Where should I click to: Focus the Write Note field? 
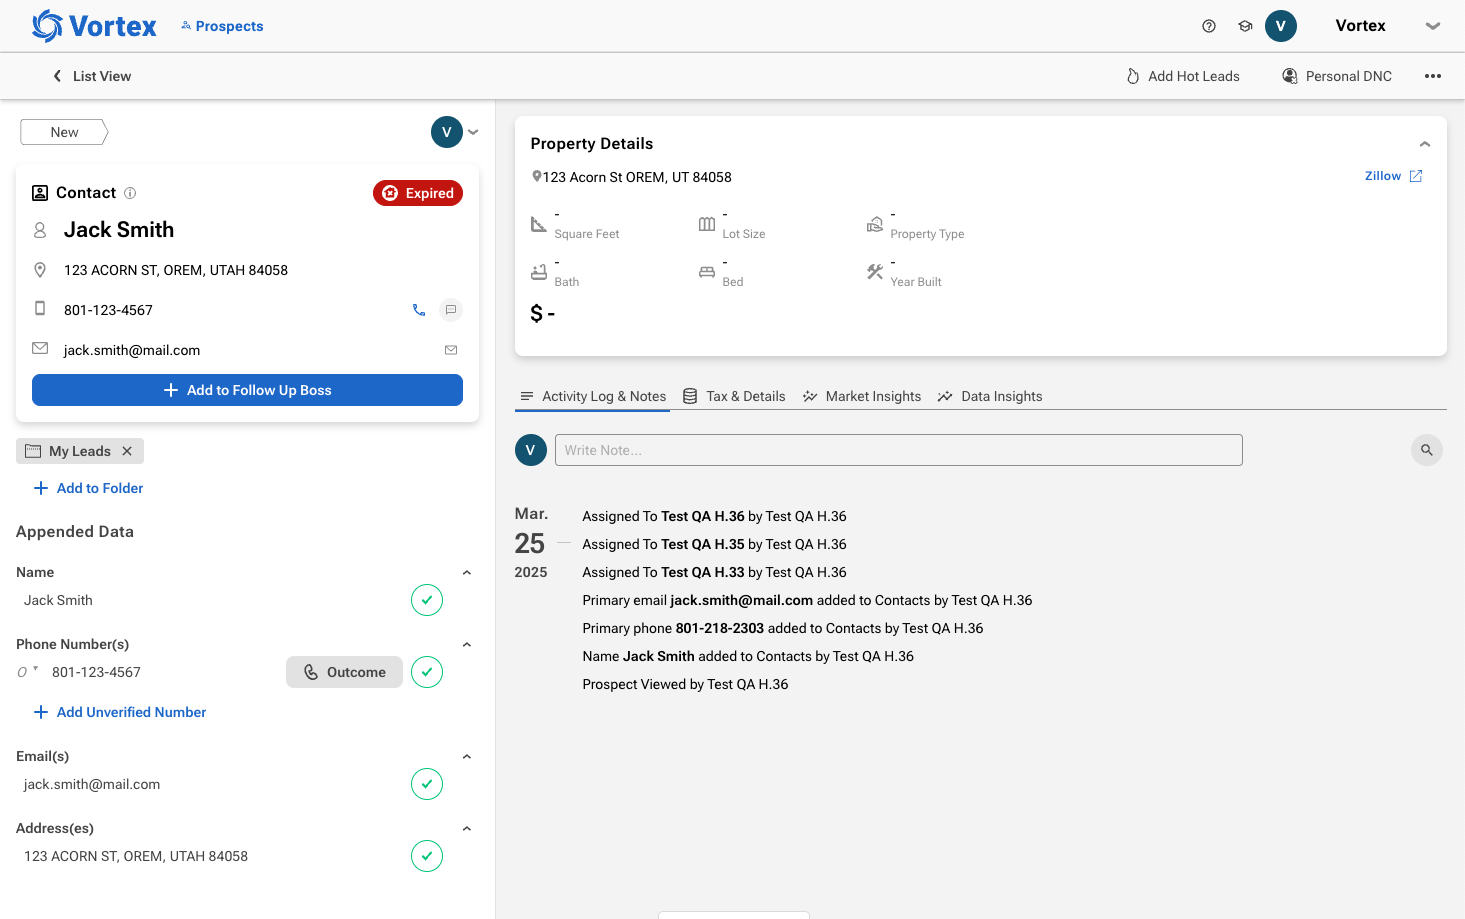click(x=898, y=450)
